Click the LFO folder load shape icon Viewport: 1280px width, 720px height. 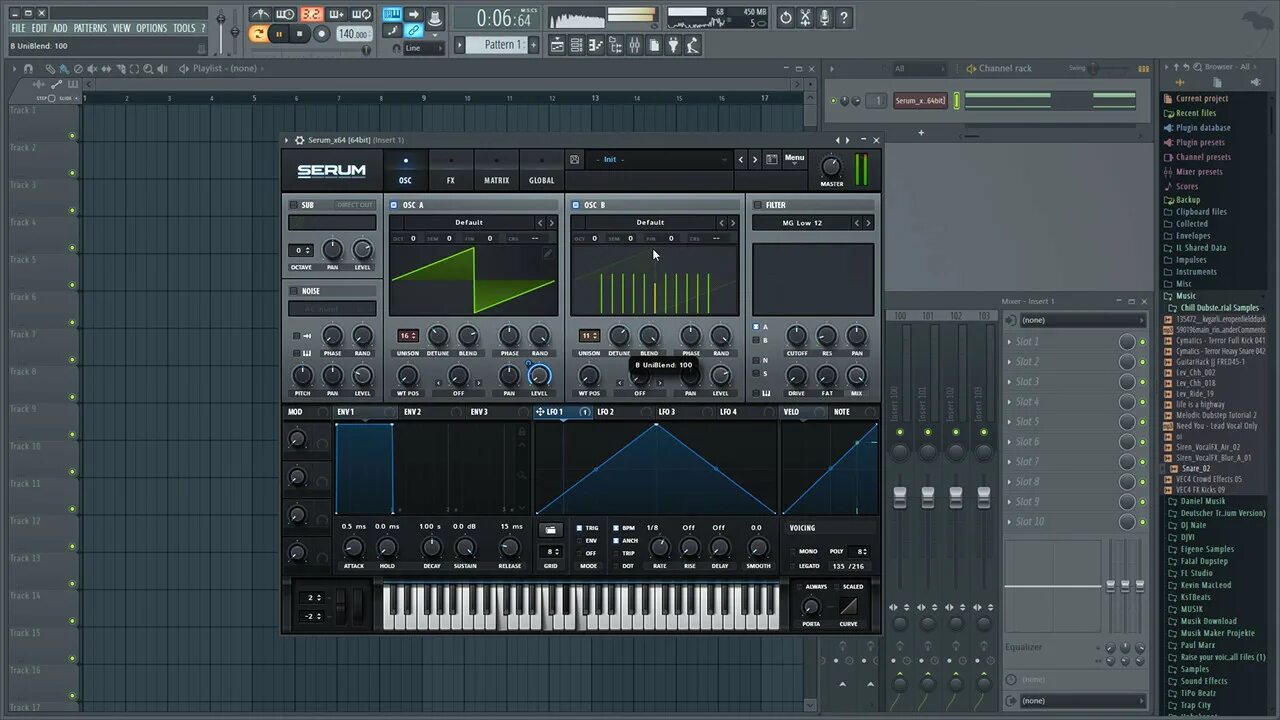tap(550, 530)
